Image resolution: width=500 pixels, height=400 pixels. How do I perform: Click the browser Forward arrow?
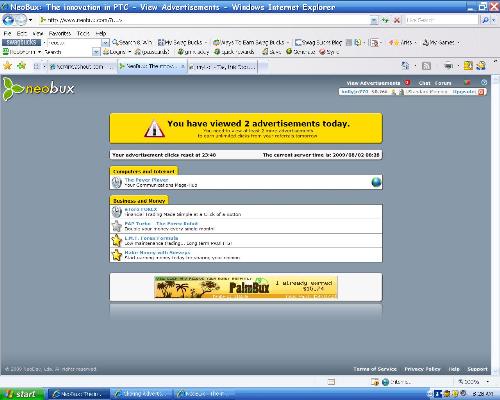click(21, 20)
